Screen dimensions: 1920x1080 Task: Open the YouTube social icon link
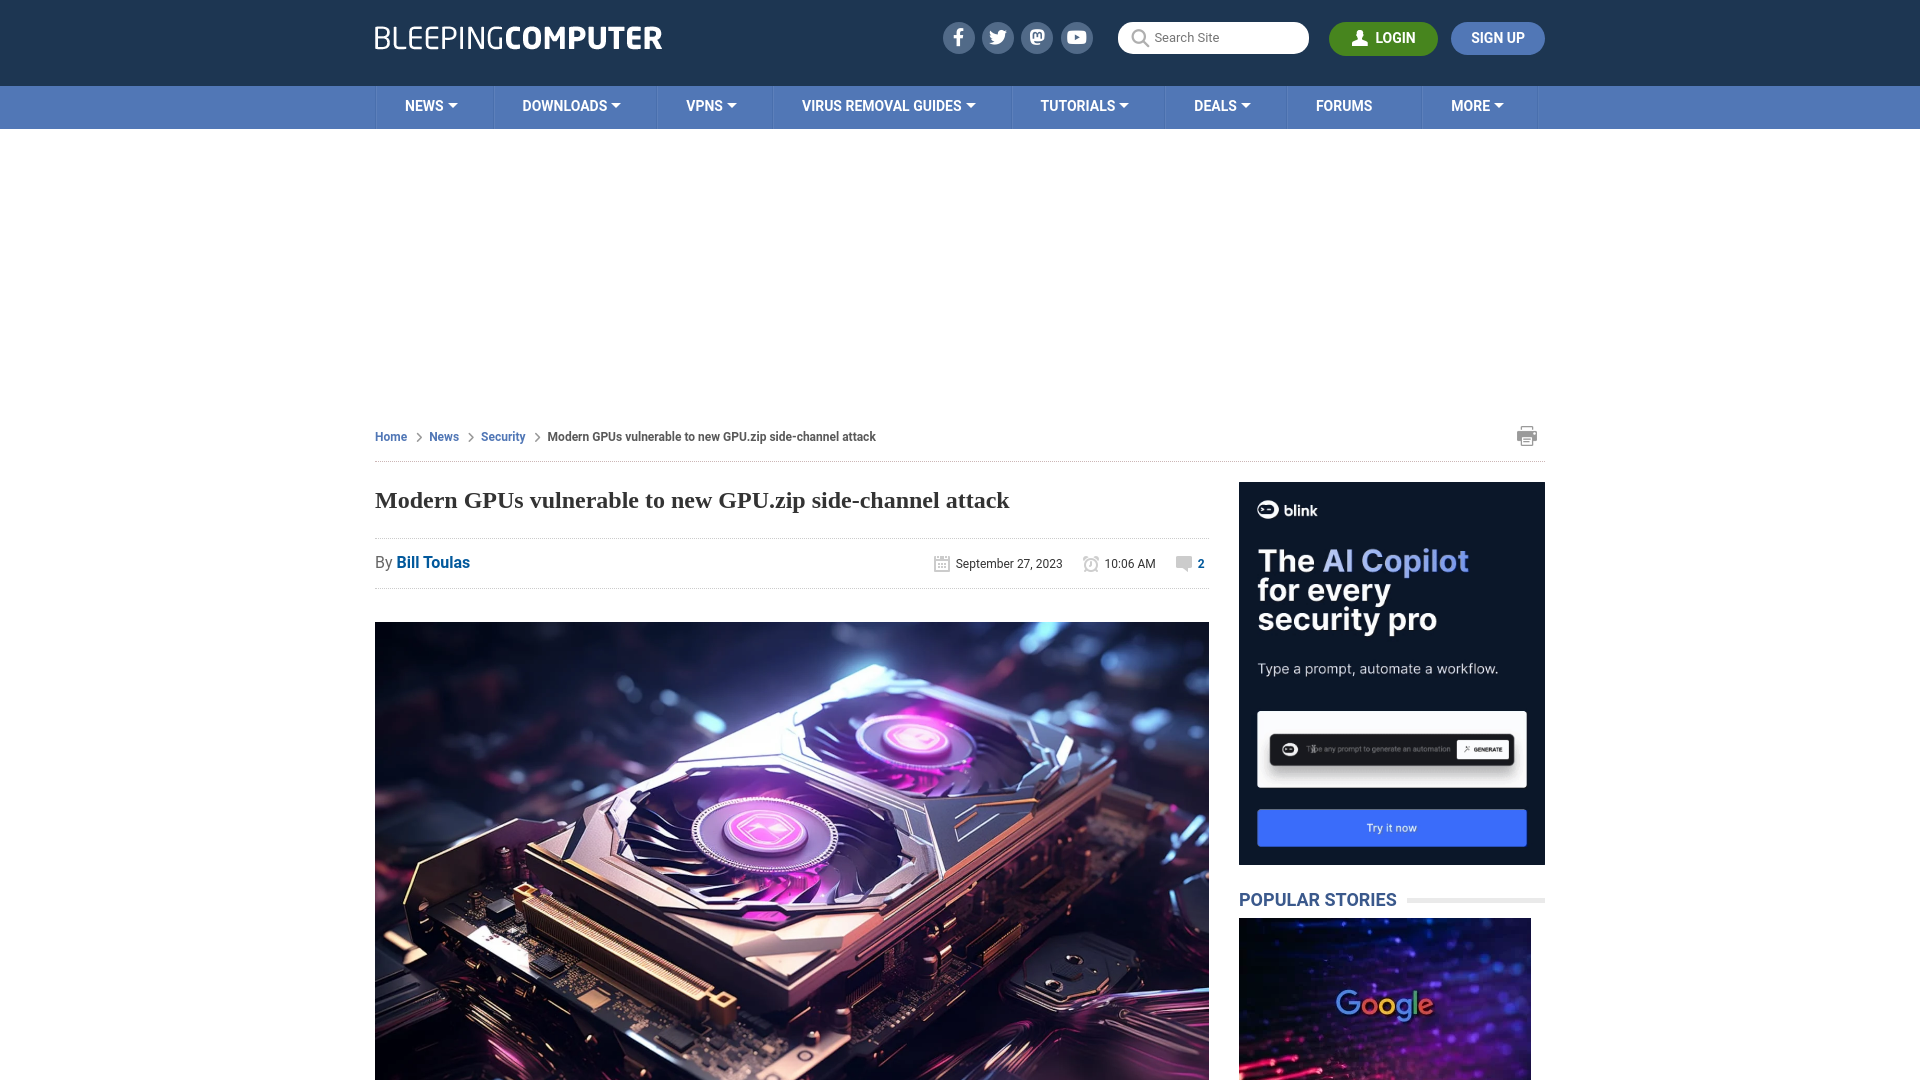tap(1077, 37)
